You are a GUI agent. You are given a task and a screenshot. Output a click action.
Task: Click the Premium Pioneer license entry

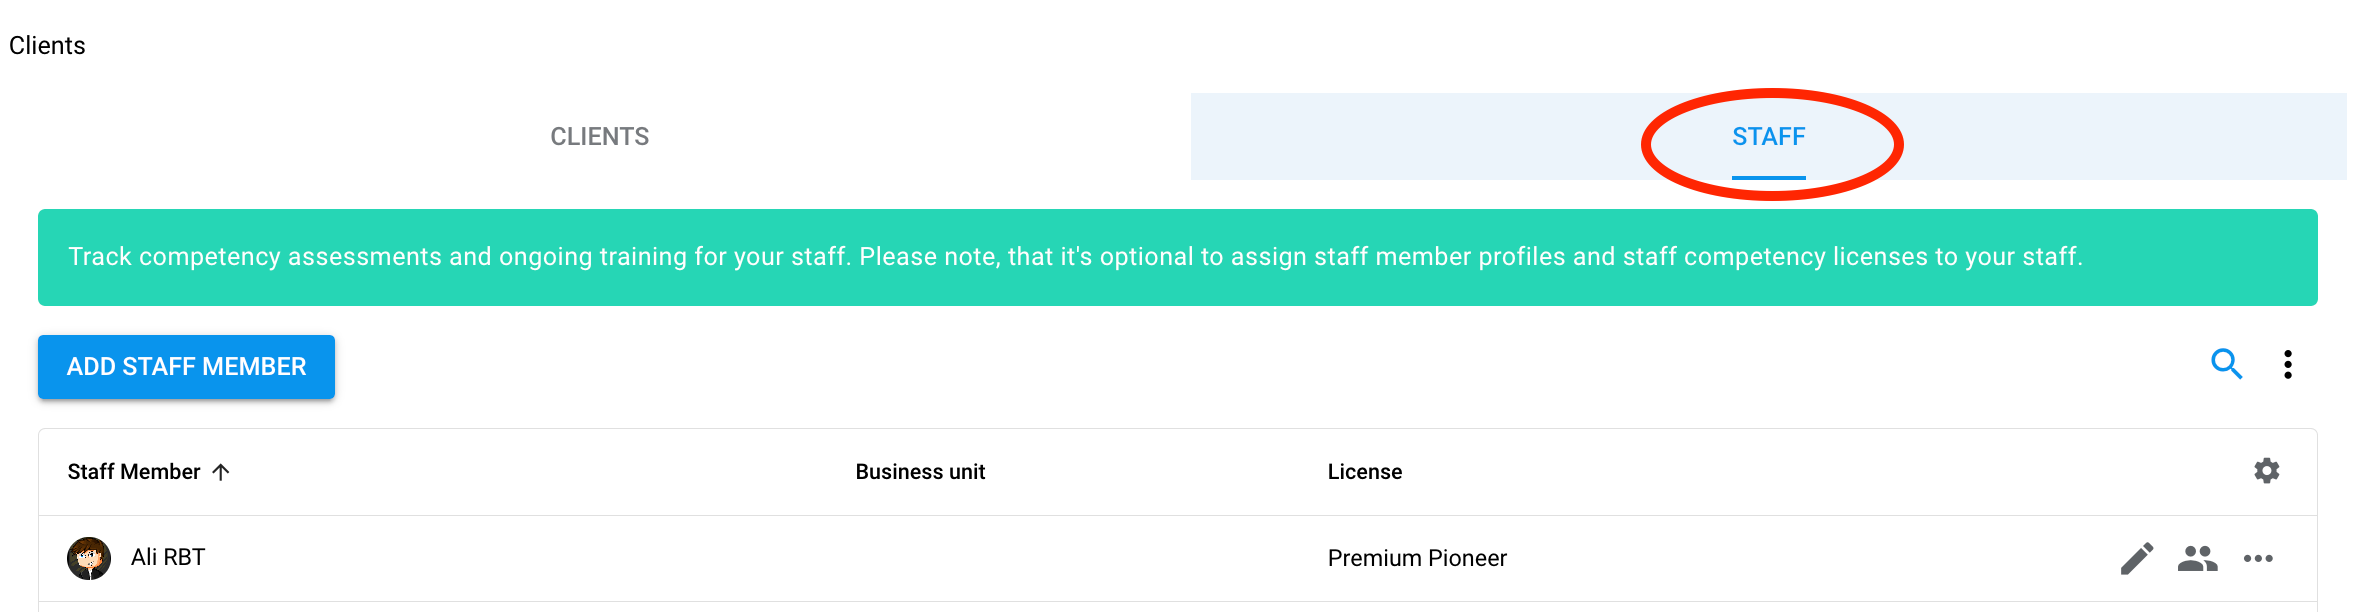[x=1416, y=558]
